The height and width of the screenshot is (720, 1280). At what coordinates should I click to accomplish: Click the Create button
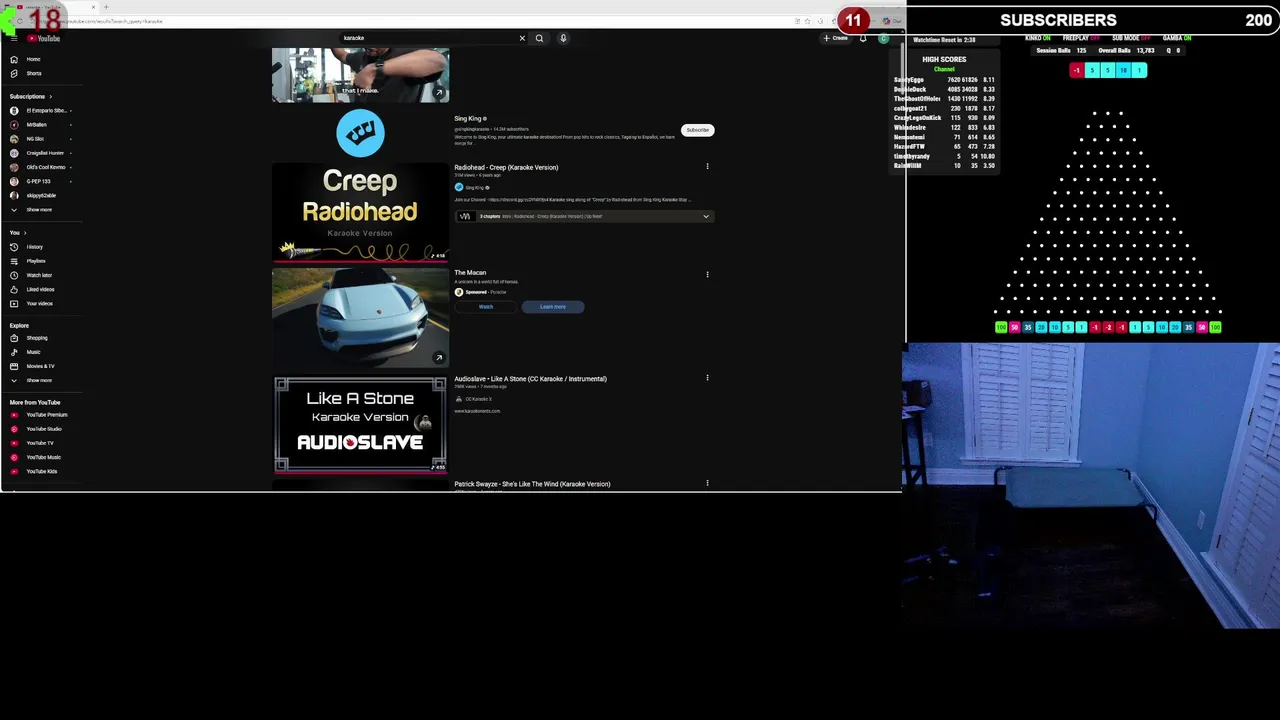coord(835,38)
